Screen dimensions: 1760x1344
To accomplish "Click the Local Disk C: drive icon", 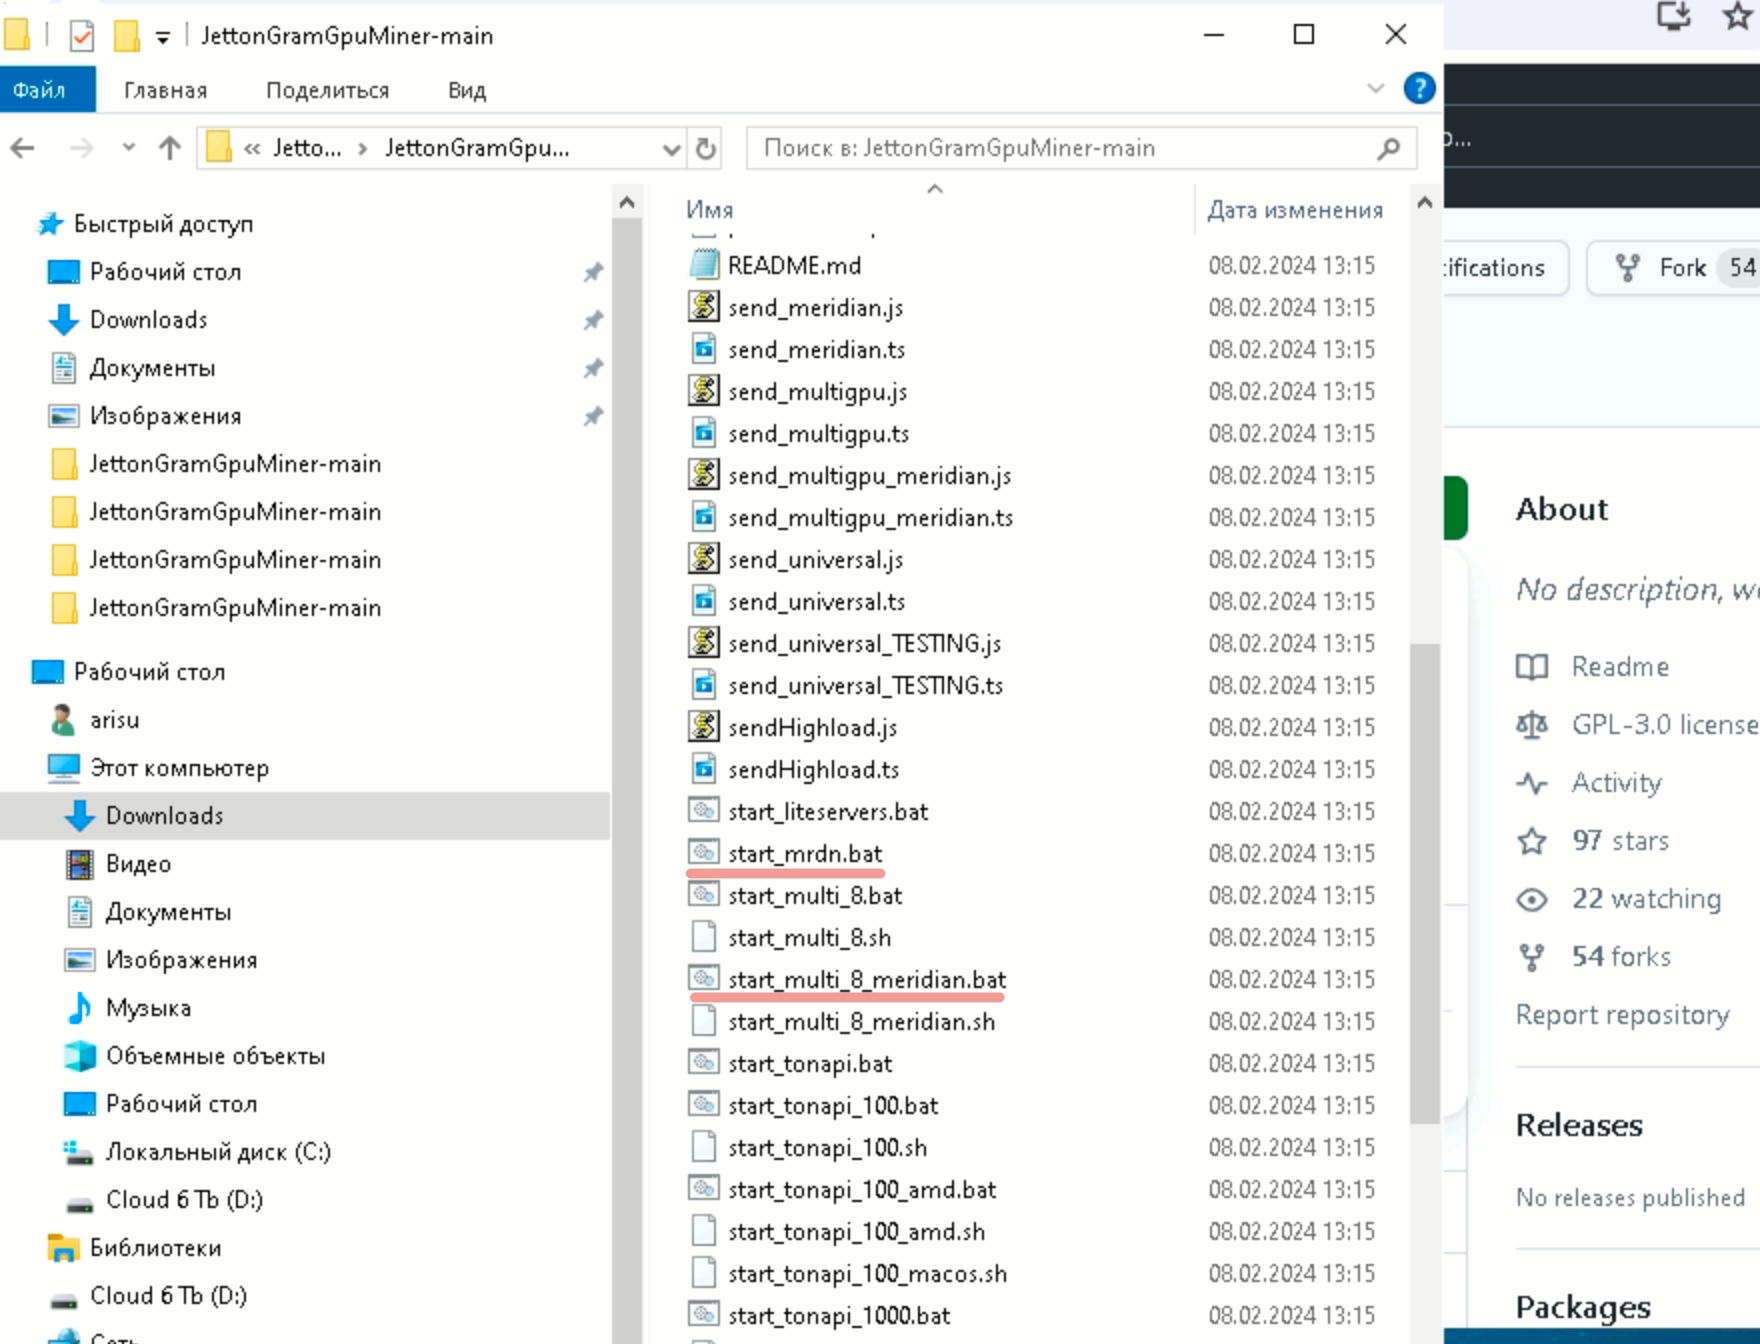I will coord(79,1152).
